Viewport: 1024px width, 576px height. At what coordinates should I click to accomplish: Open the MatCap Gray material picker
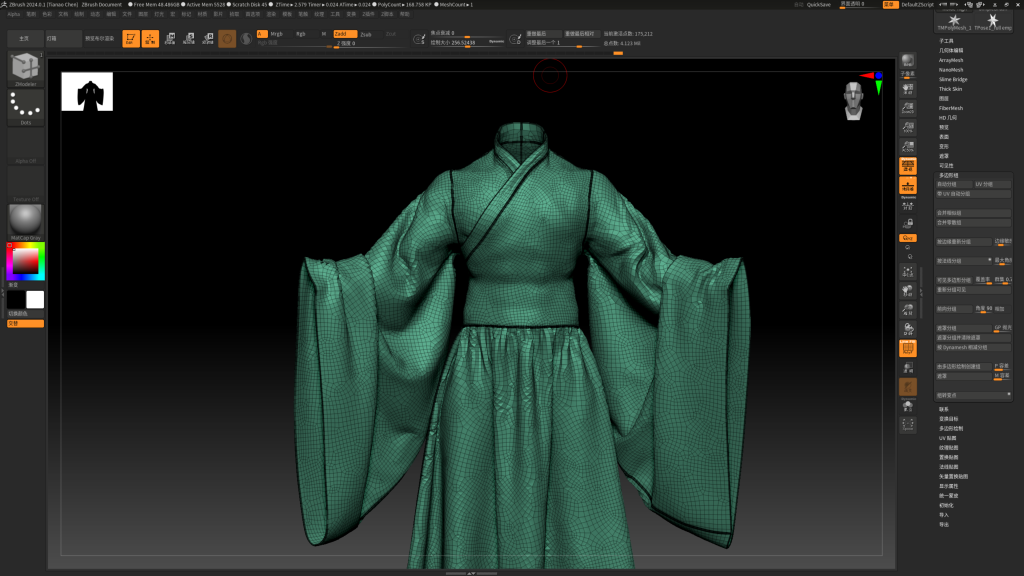point(25,222)
